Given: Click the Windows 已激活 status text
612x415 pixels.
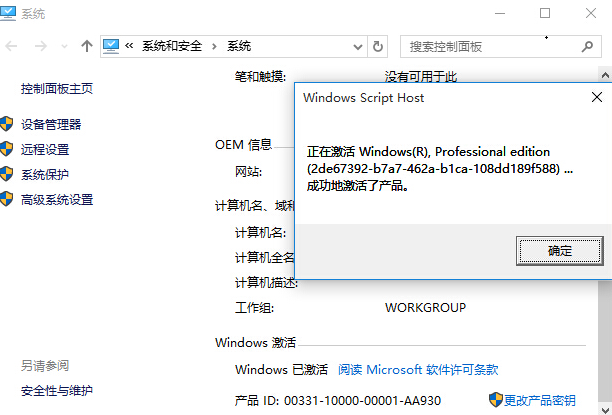Looking at the screenshot, I should click(x=281, y=369).
